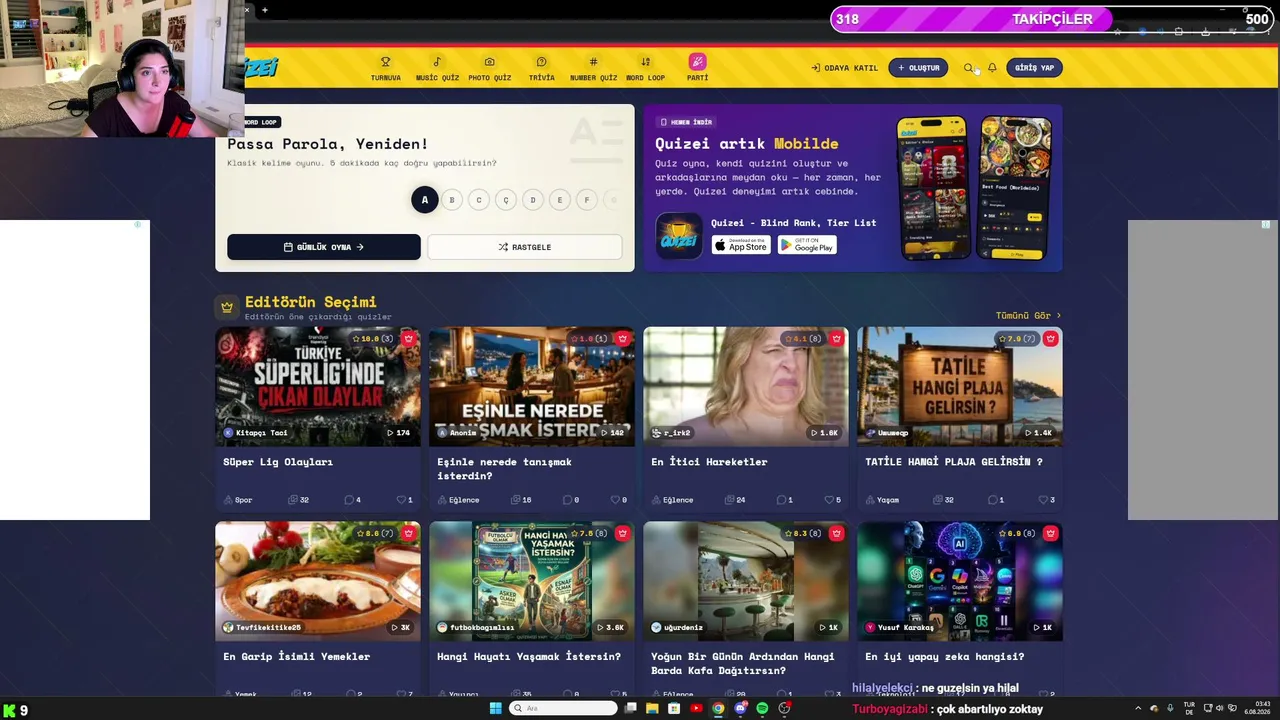Screen dimensions: 1280x720
Task: Open author Yusuf Karakaş profile
Action: click(x=899, y=628)
